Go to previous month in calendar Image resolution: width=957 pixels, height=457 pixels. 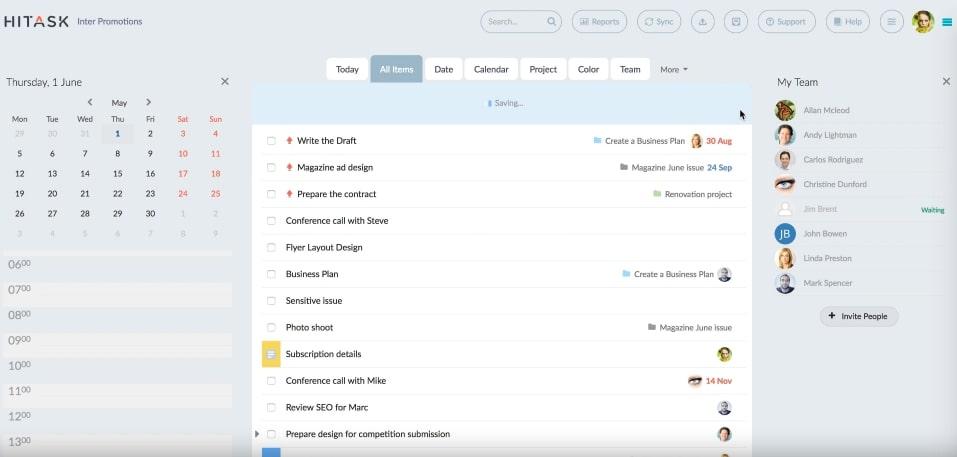[90, 103]
